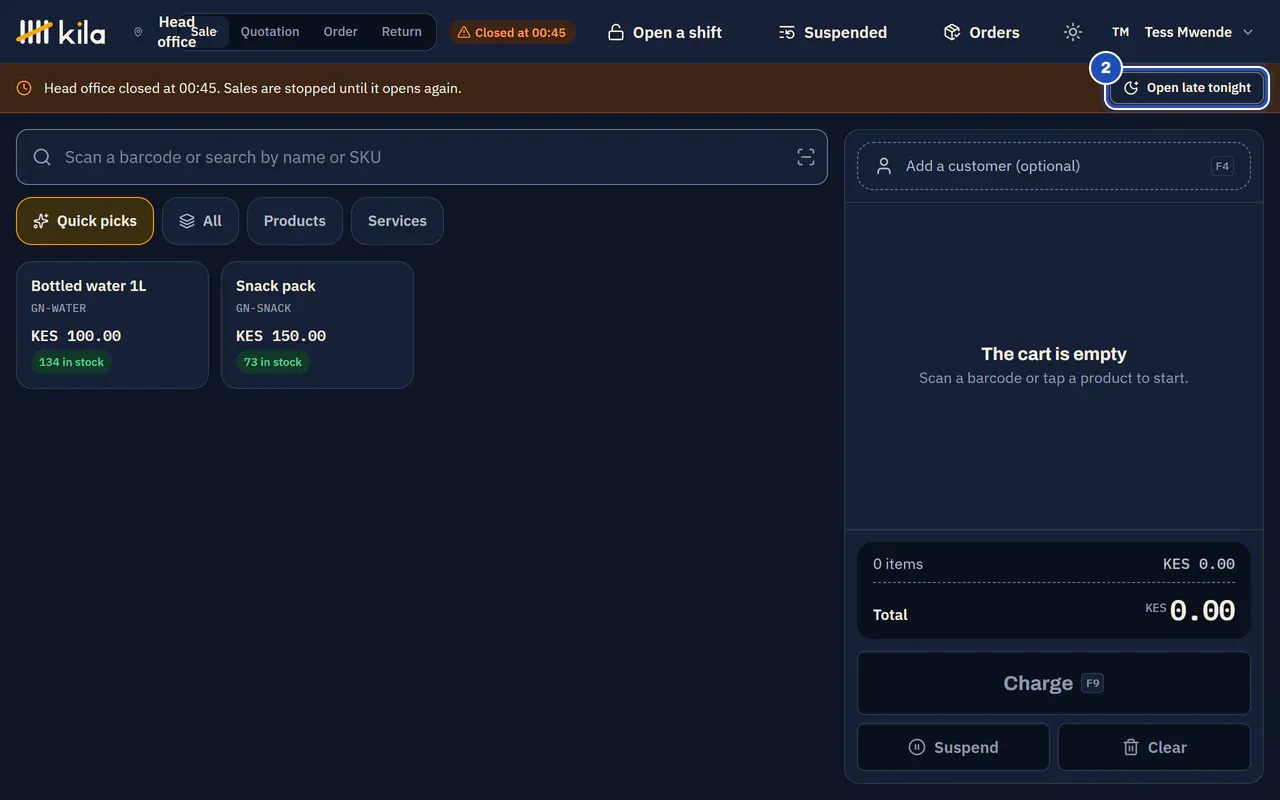This screenshot has height=800, width=1280.
Task: Expand the Tess Mwende account menu chevron
Action: click(x=1248, y=32)
